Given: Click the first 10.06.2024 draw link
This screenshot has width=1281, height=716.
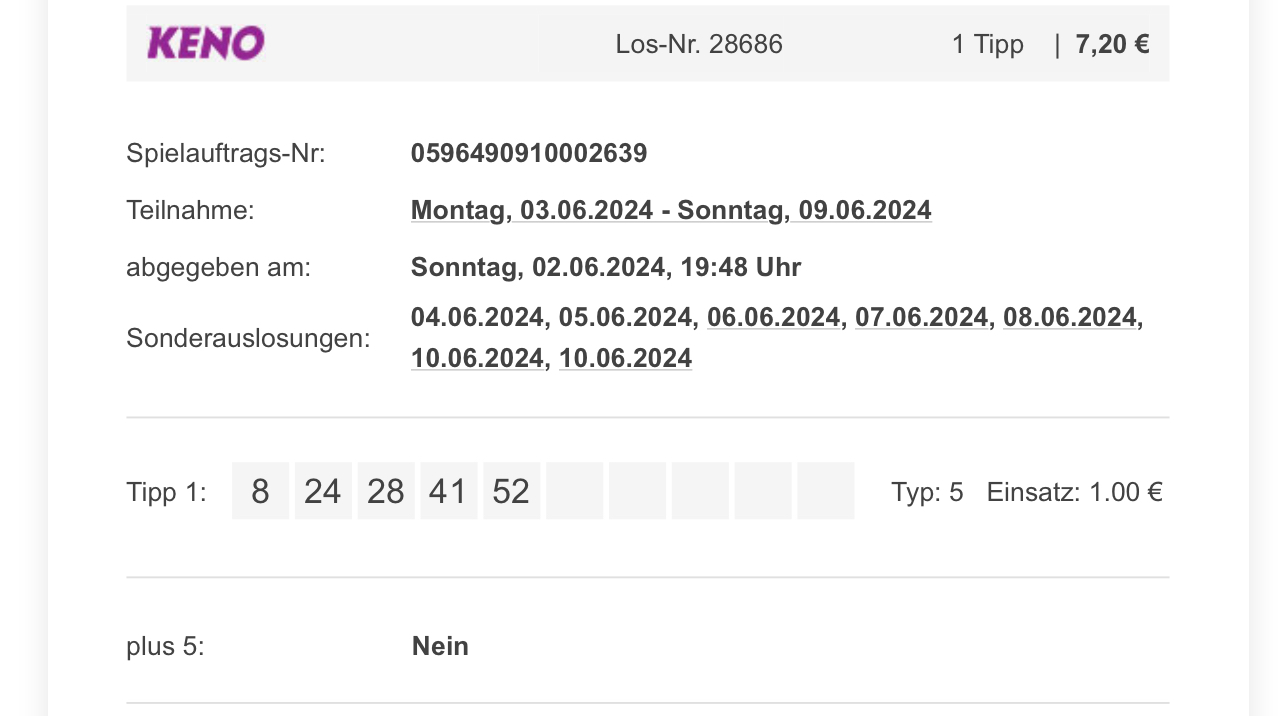Looking at the screenshot, I should [477, 358].
